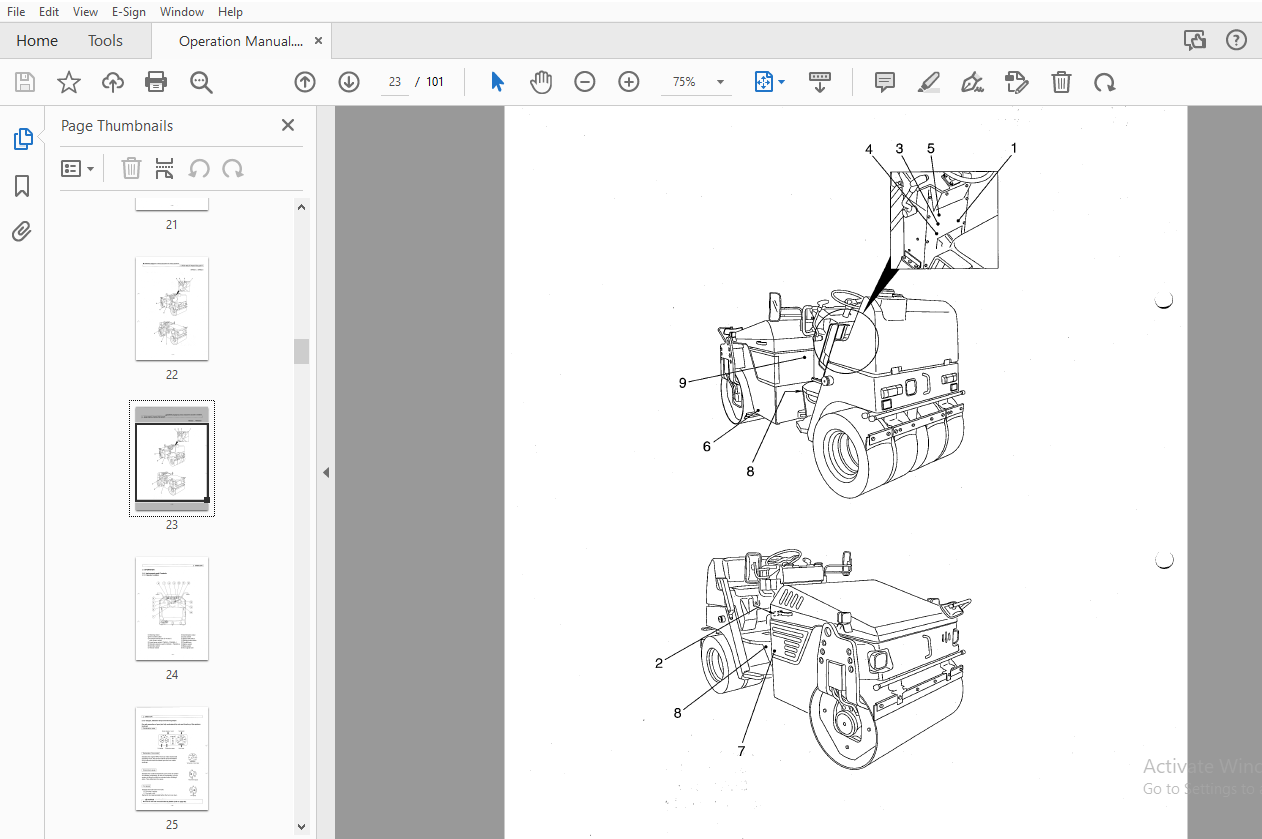Image resolution: width=1262 pixels, height=839 pixels.
Task: Expand the thumbnails panel options menu
Action: (x=78, y=168)
